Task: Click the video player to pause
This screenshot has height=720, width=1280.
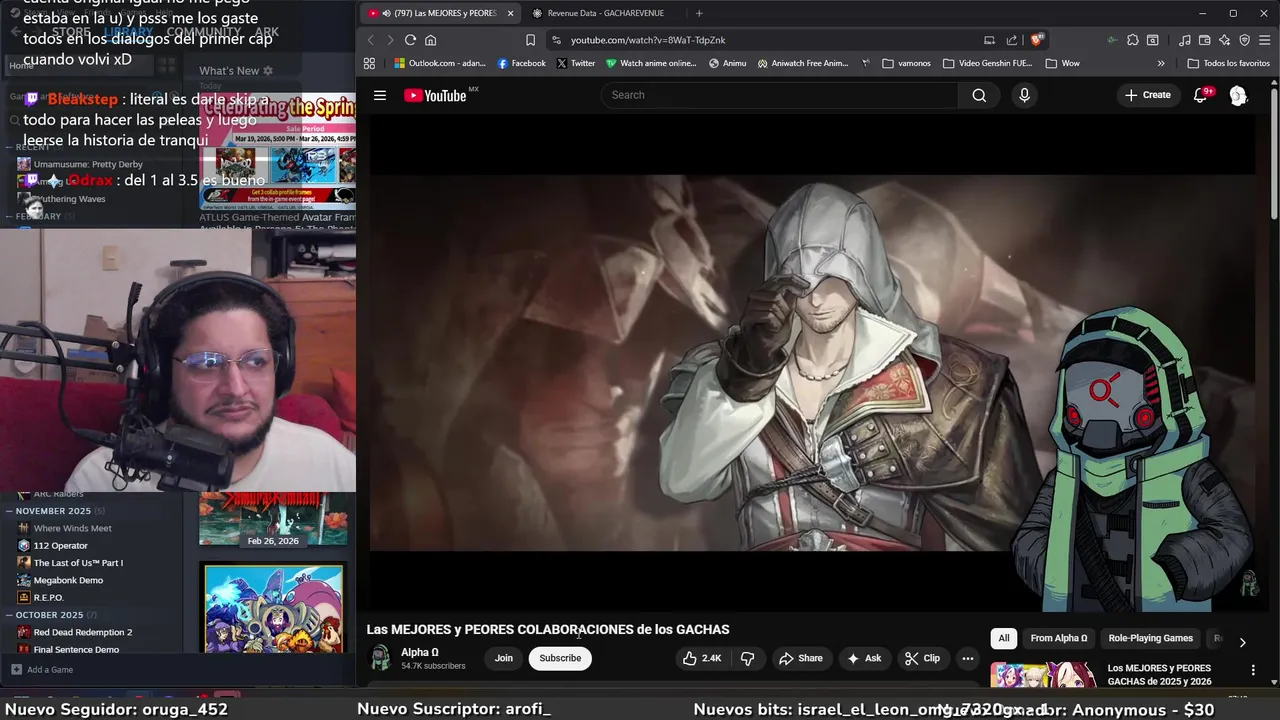Action: 812,362
